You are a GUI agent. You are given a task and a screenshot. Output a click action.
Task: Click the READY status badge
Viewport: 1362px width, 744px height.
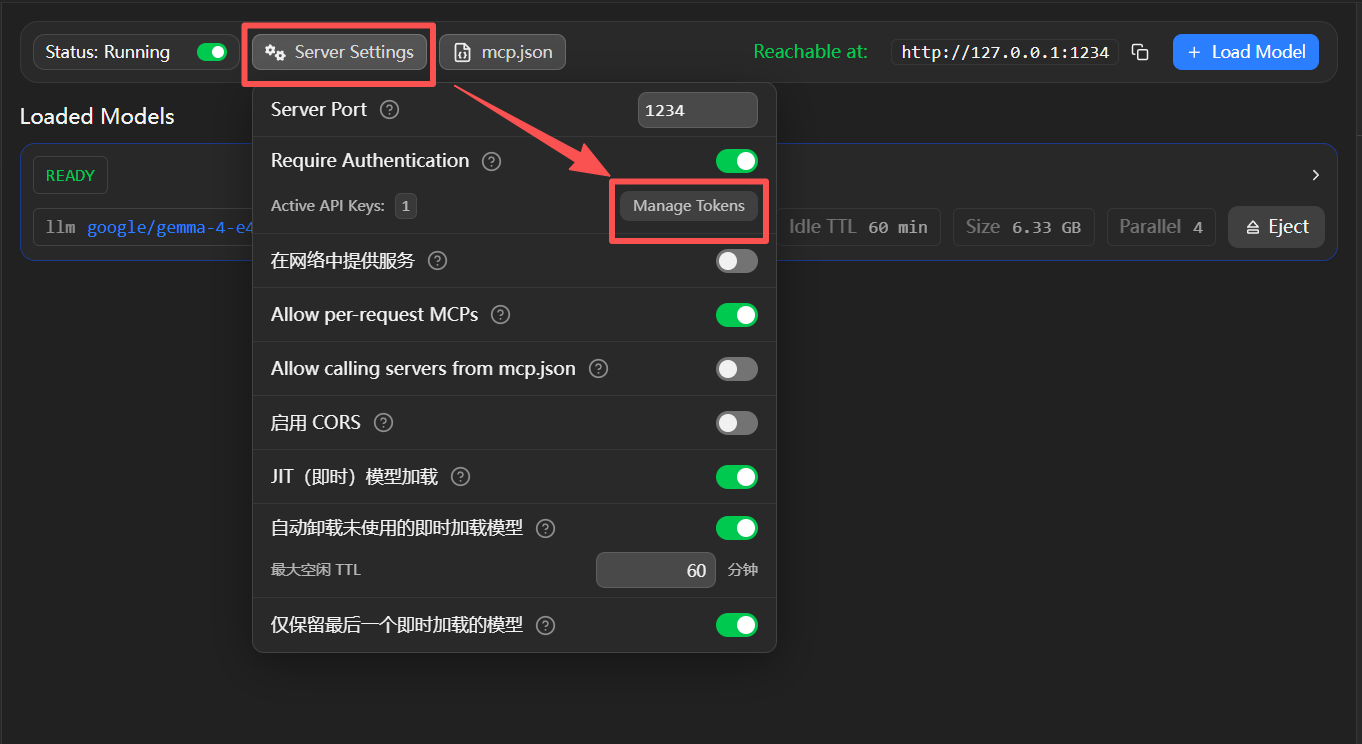[x=70, y=176]
